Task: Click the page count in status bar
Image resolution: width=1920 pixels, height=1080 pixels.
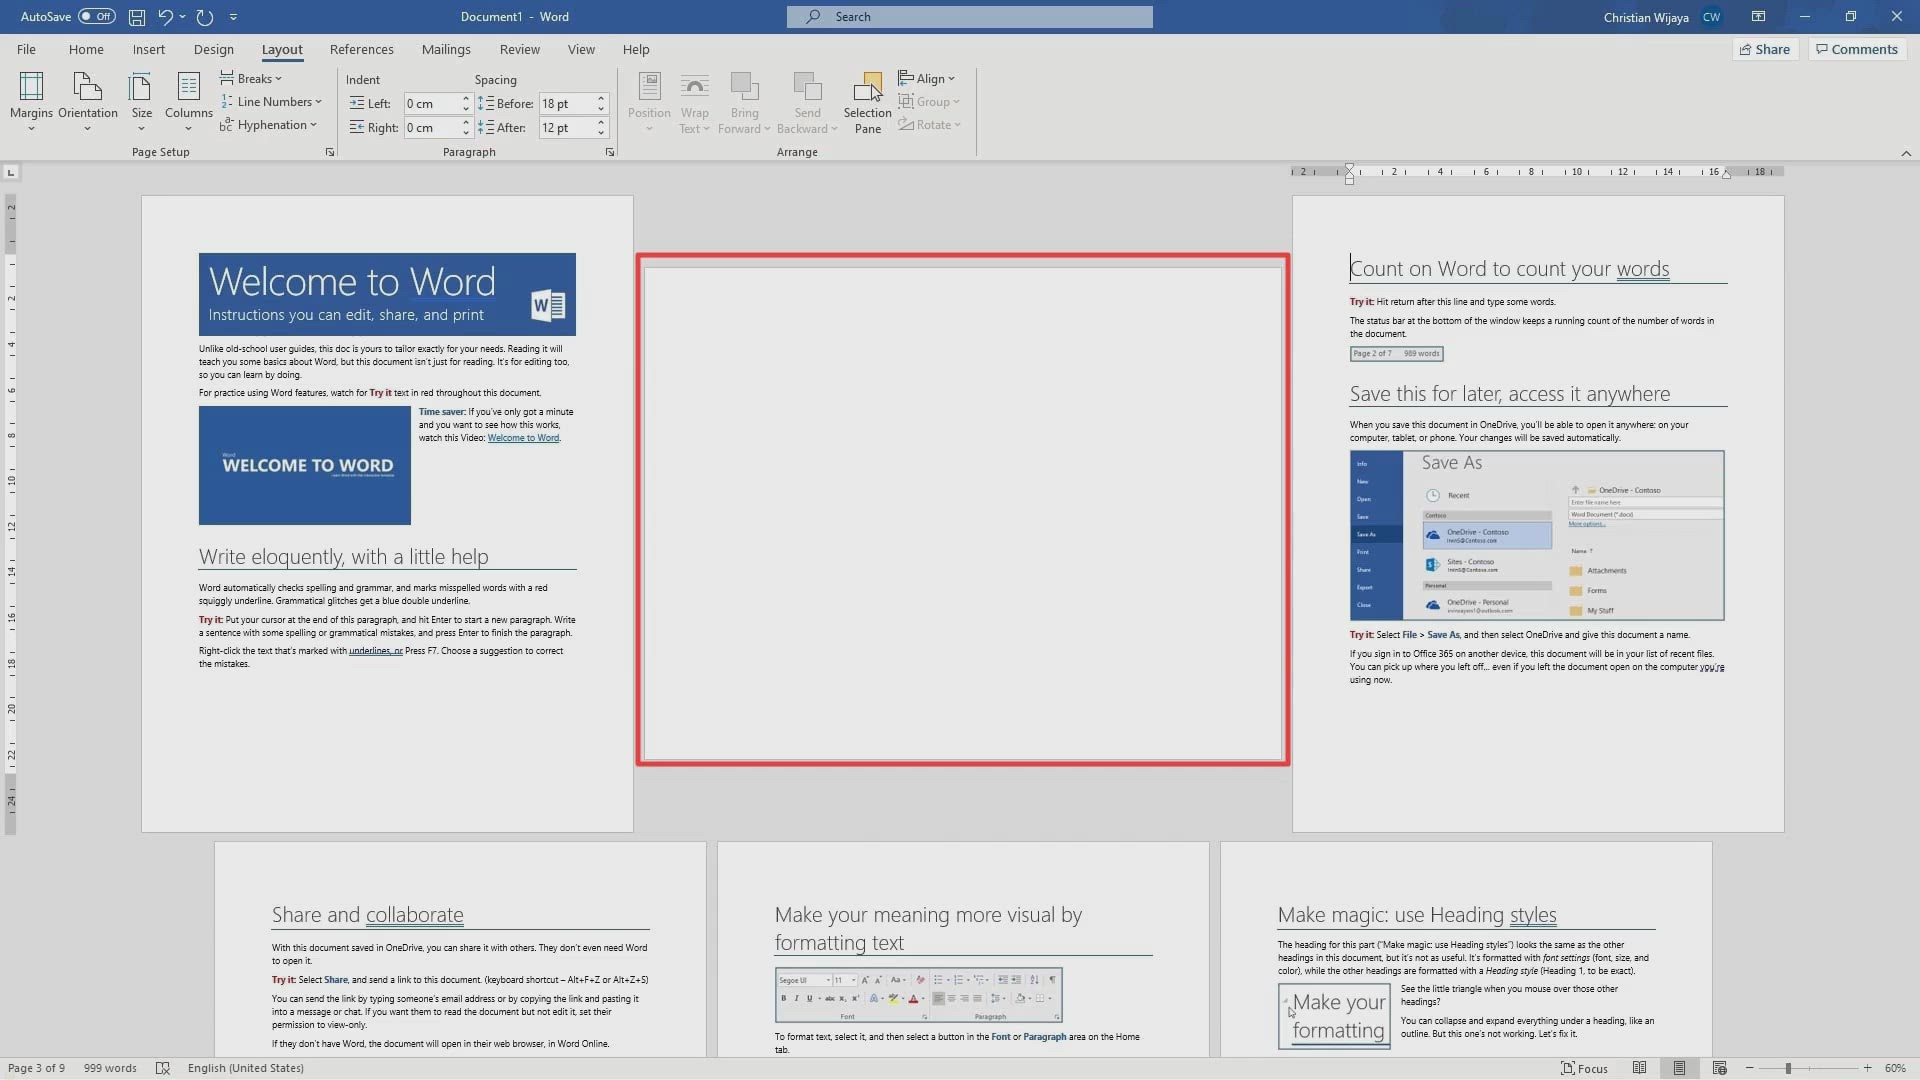Action: click(37, 1068)
